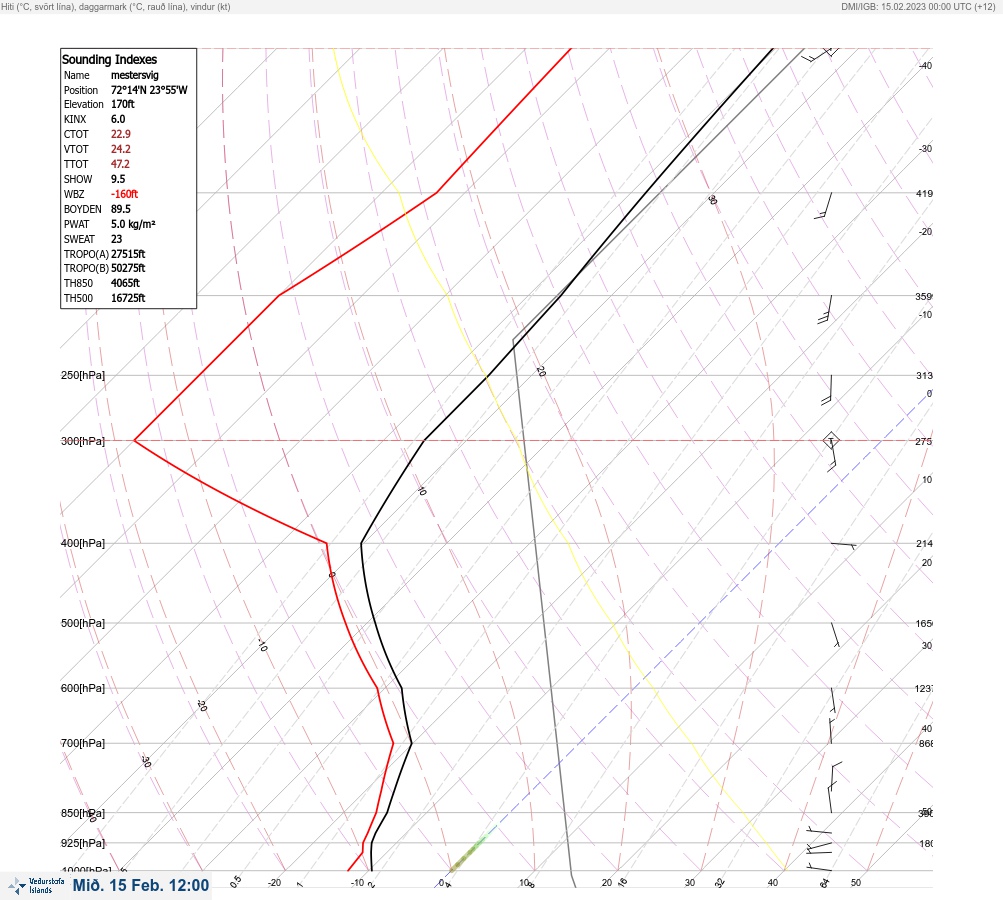Click the 0.5 mixing ratio label
The image size is (1003, 900).
235,881
